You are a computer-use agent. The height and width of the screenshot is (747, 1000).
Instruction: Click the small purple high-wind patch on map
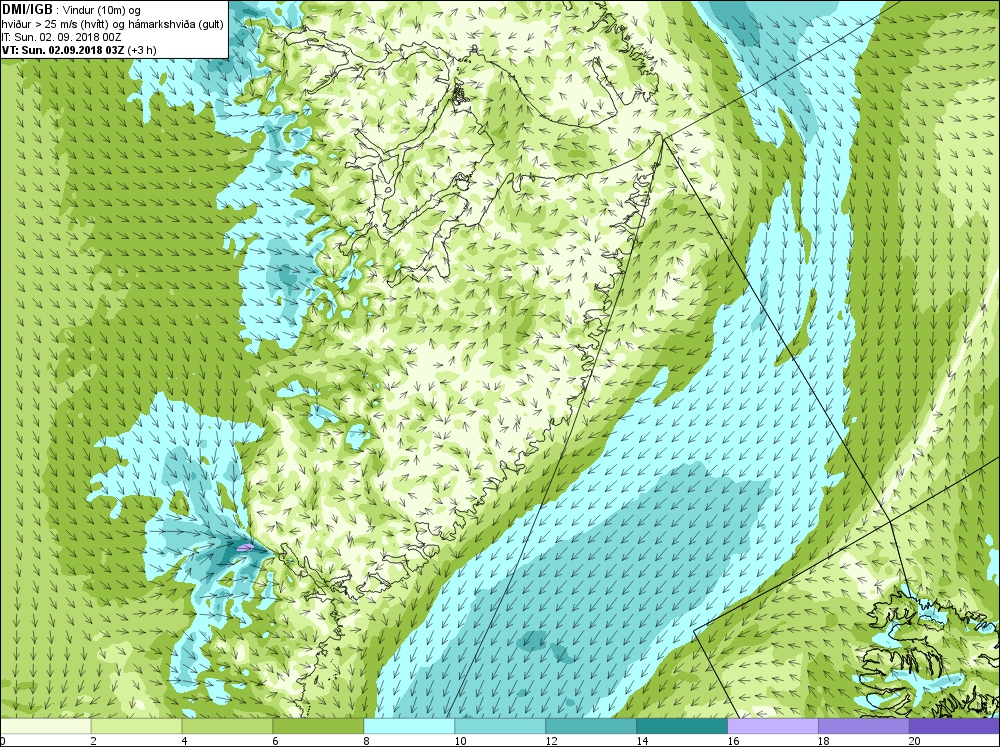(x=245, y=547)
